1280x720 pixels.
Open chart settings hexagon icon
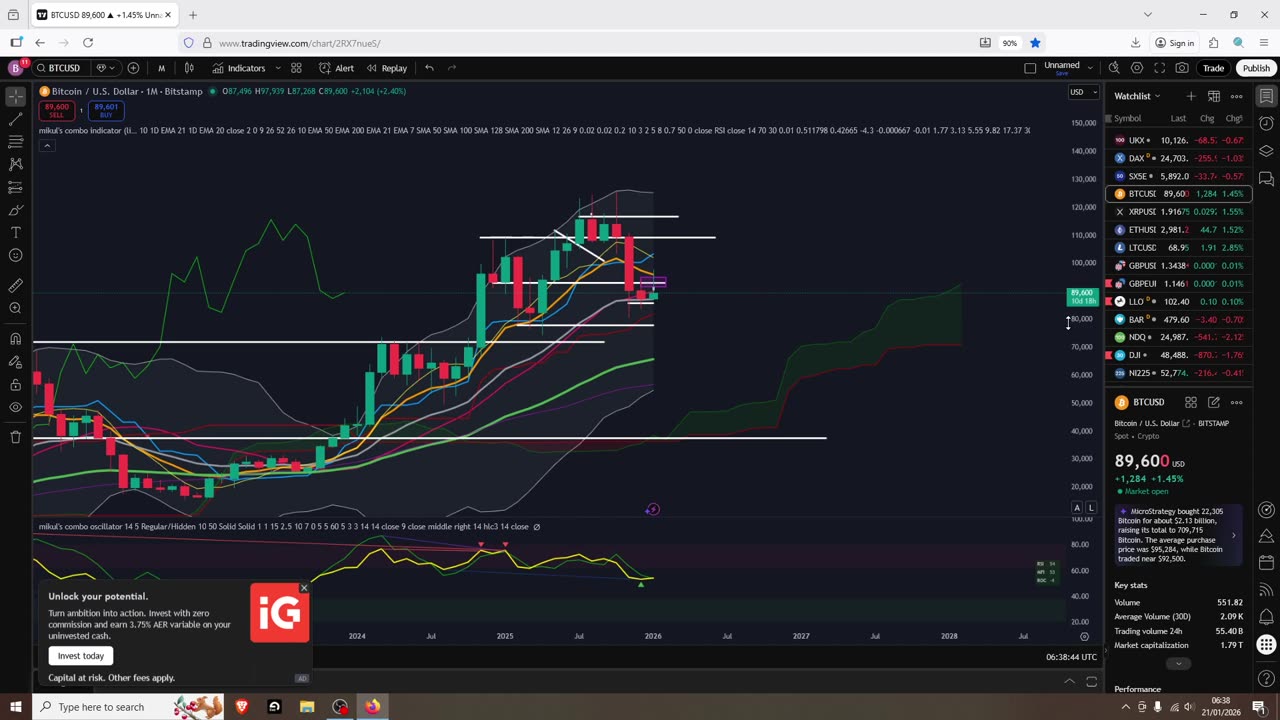coord(1137,68)
